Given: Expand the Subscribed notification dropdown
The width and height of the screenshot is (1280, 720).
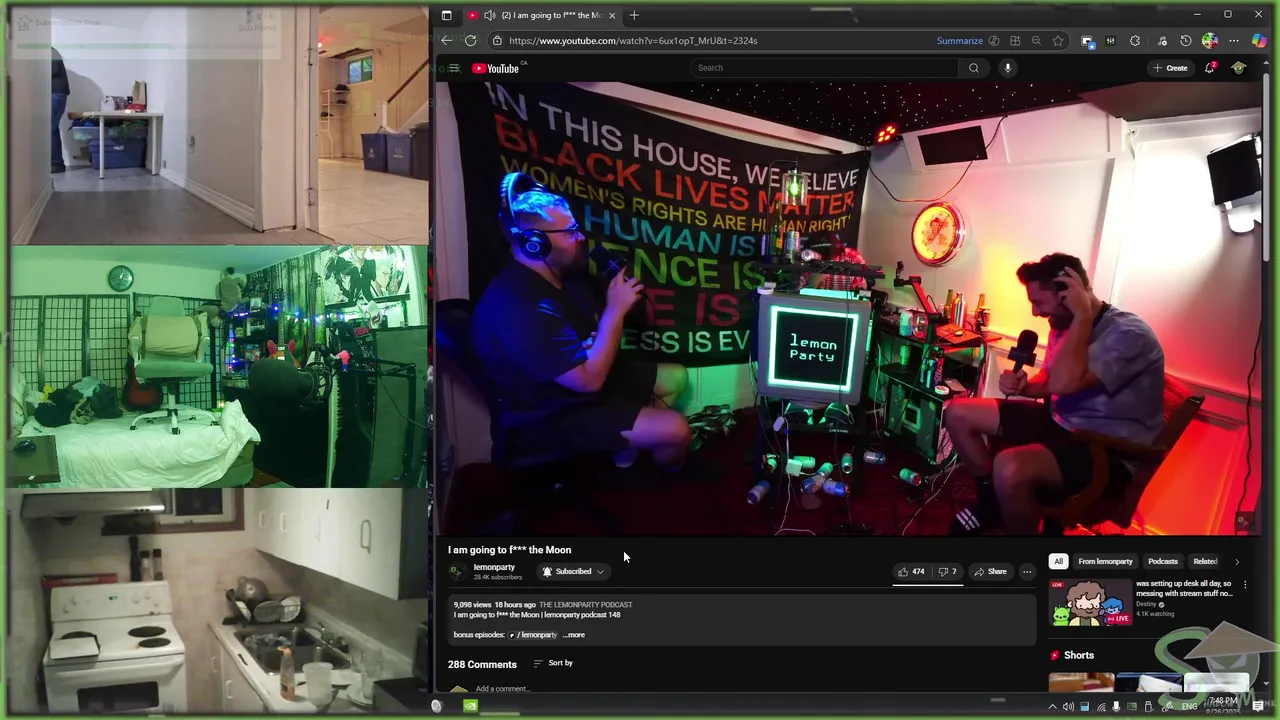Looking at the screenshot, I should (573, 571).
